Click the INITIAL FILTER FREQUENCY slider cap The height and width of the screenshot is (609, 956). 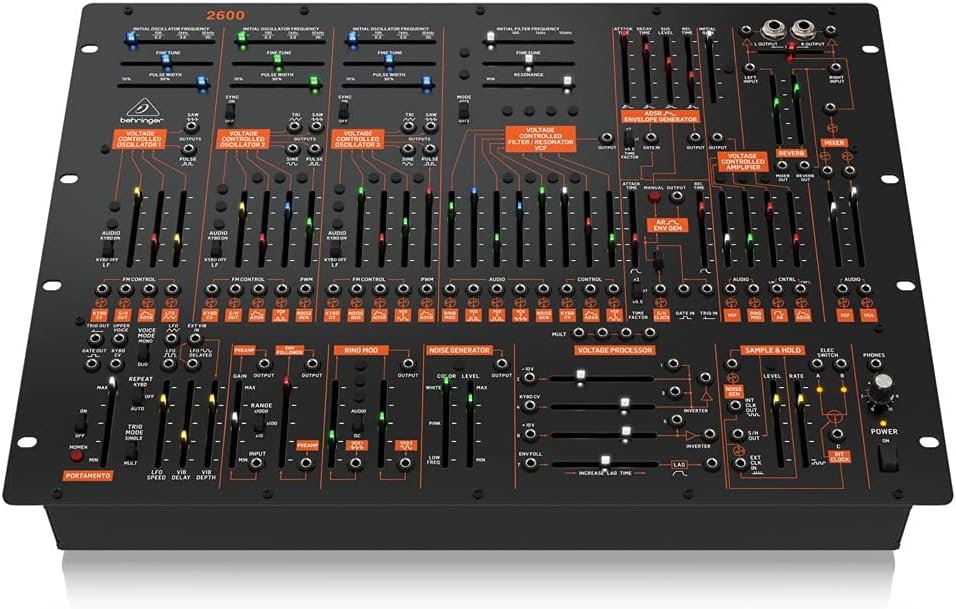click(x=490, y=38)
